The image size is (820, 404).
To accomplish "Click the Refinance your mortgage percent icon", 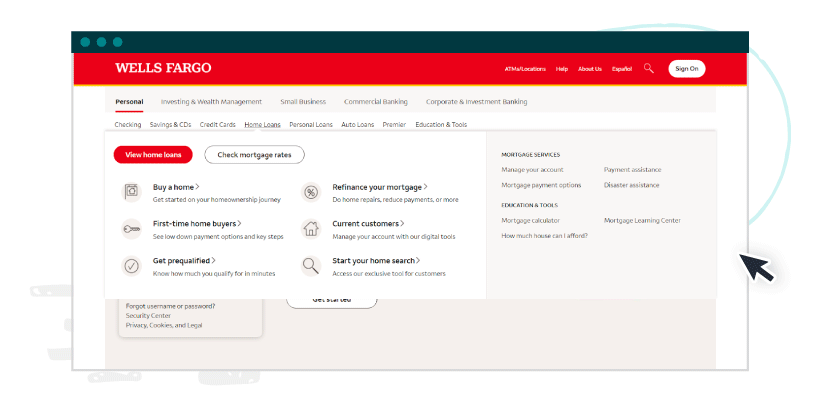I will point(311,192).
